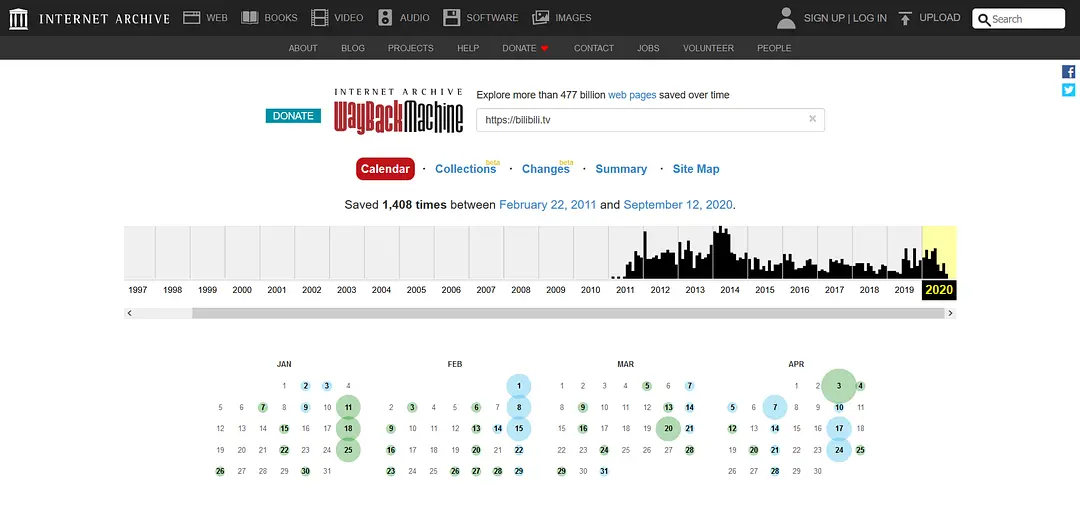Open the Software floppy disk icon
The width and height of the screenshot is (1080, 513).
click(x=452, y=18)
